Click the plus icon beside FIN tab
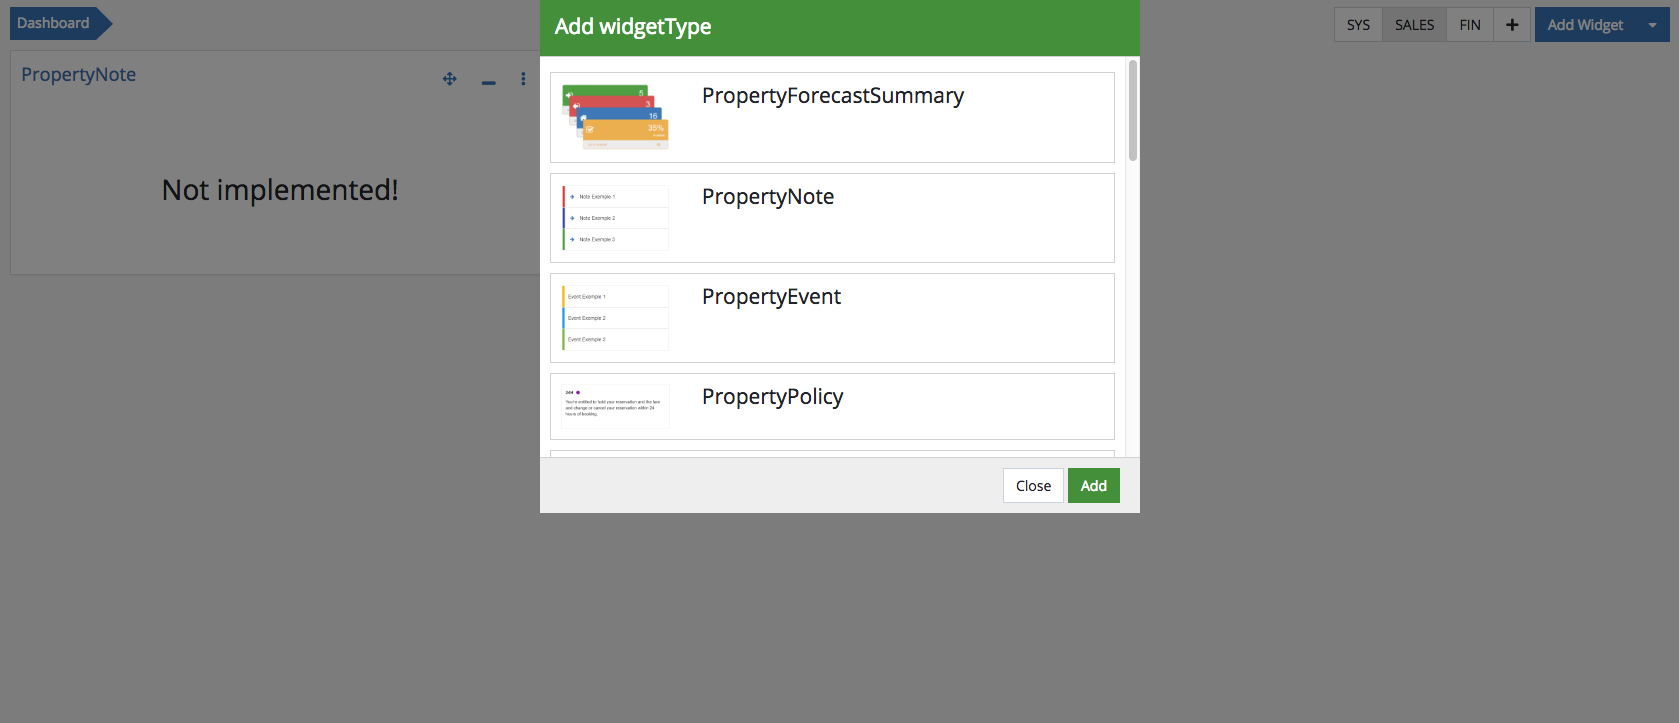This screenshot has height=723, width=1679. [1512, 25]
